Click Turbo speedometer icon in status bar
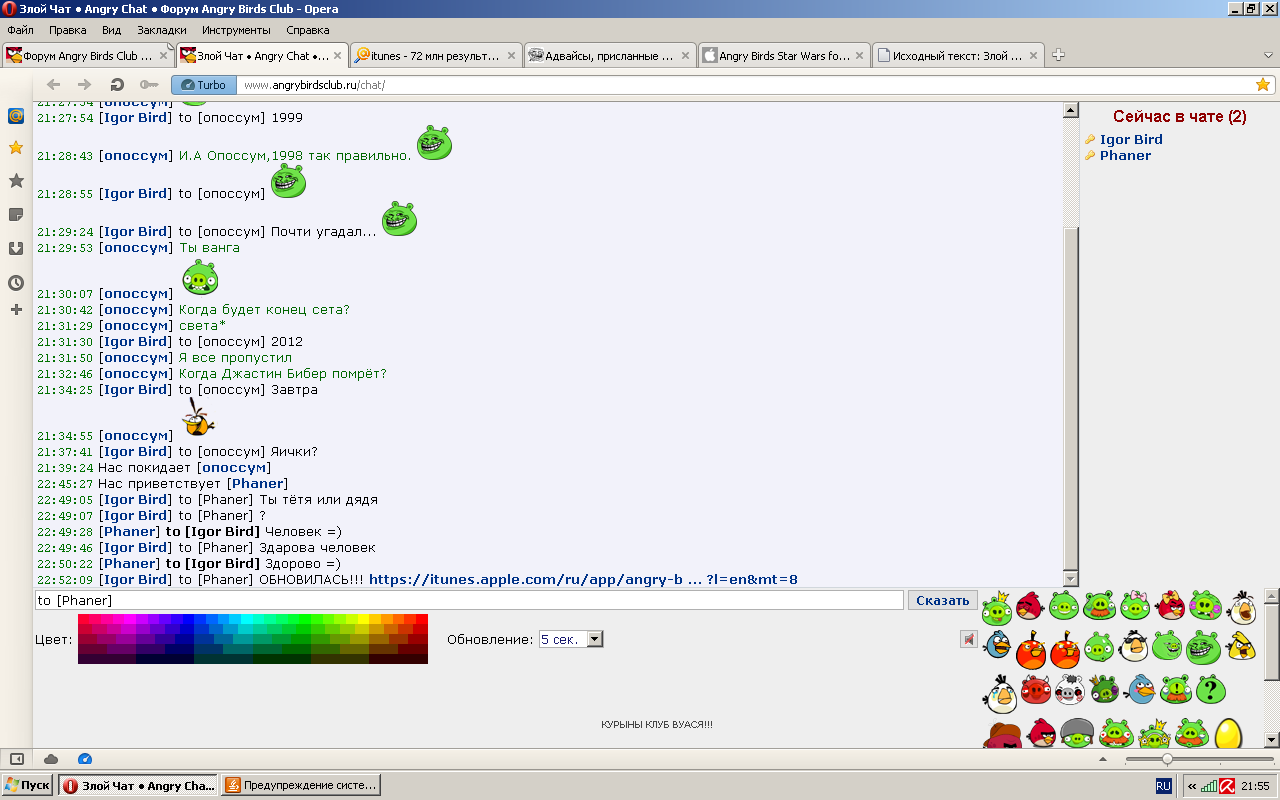The width and height of the screenshot is (1280, 800). coord(84,759)
